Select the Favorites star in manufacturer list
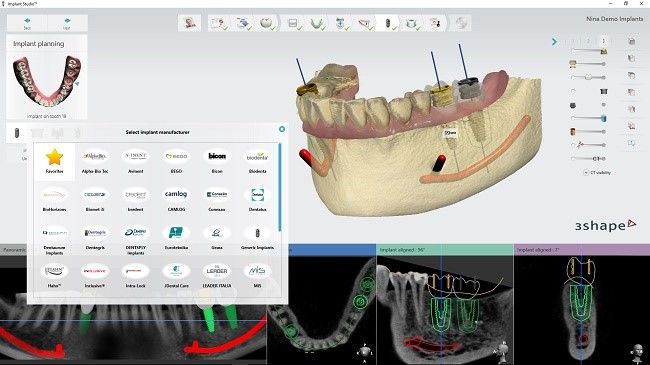Viewport: 650px width, 365px height. 54,161
